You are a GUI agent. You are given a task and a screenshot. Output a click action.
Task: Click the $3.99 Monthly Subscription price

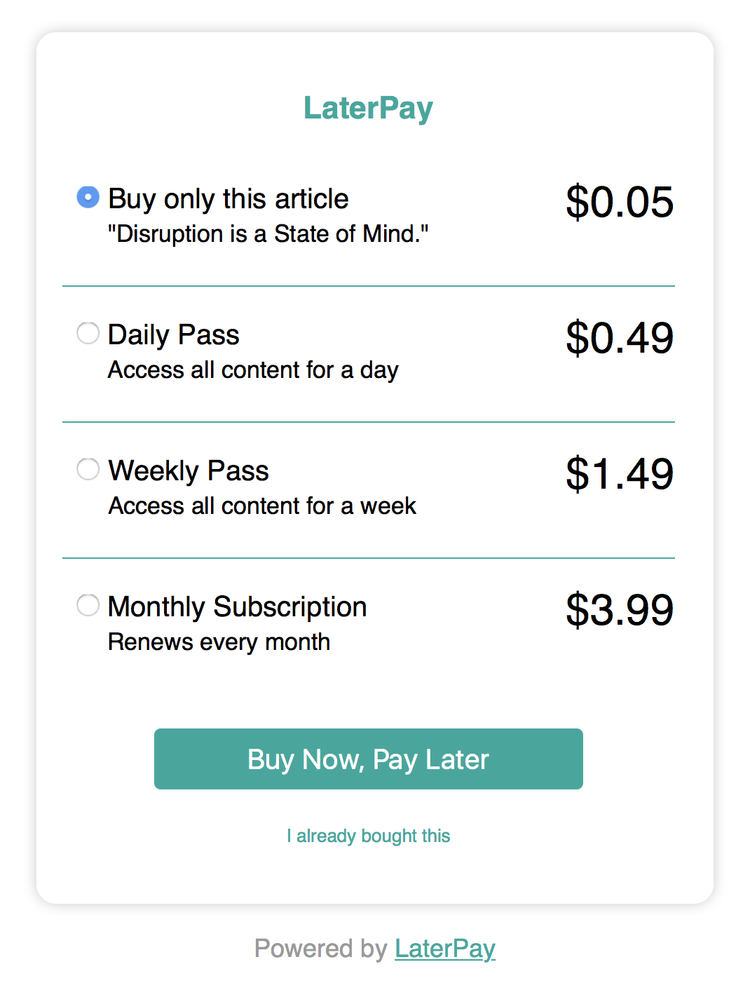point(620,609)
